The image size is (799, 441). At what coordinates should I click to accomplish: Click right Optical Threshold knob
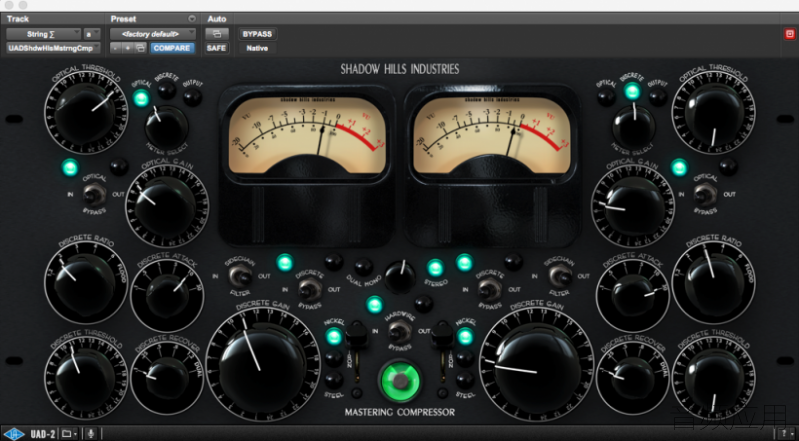point(714,113)
